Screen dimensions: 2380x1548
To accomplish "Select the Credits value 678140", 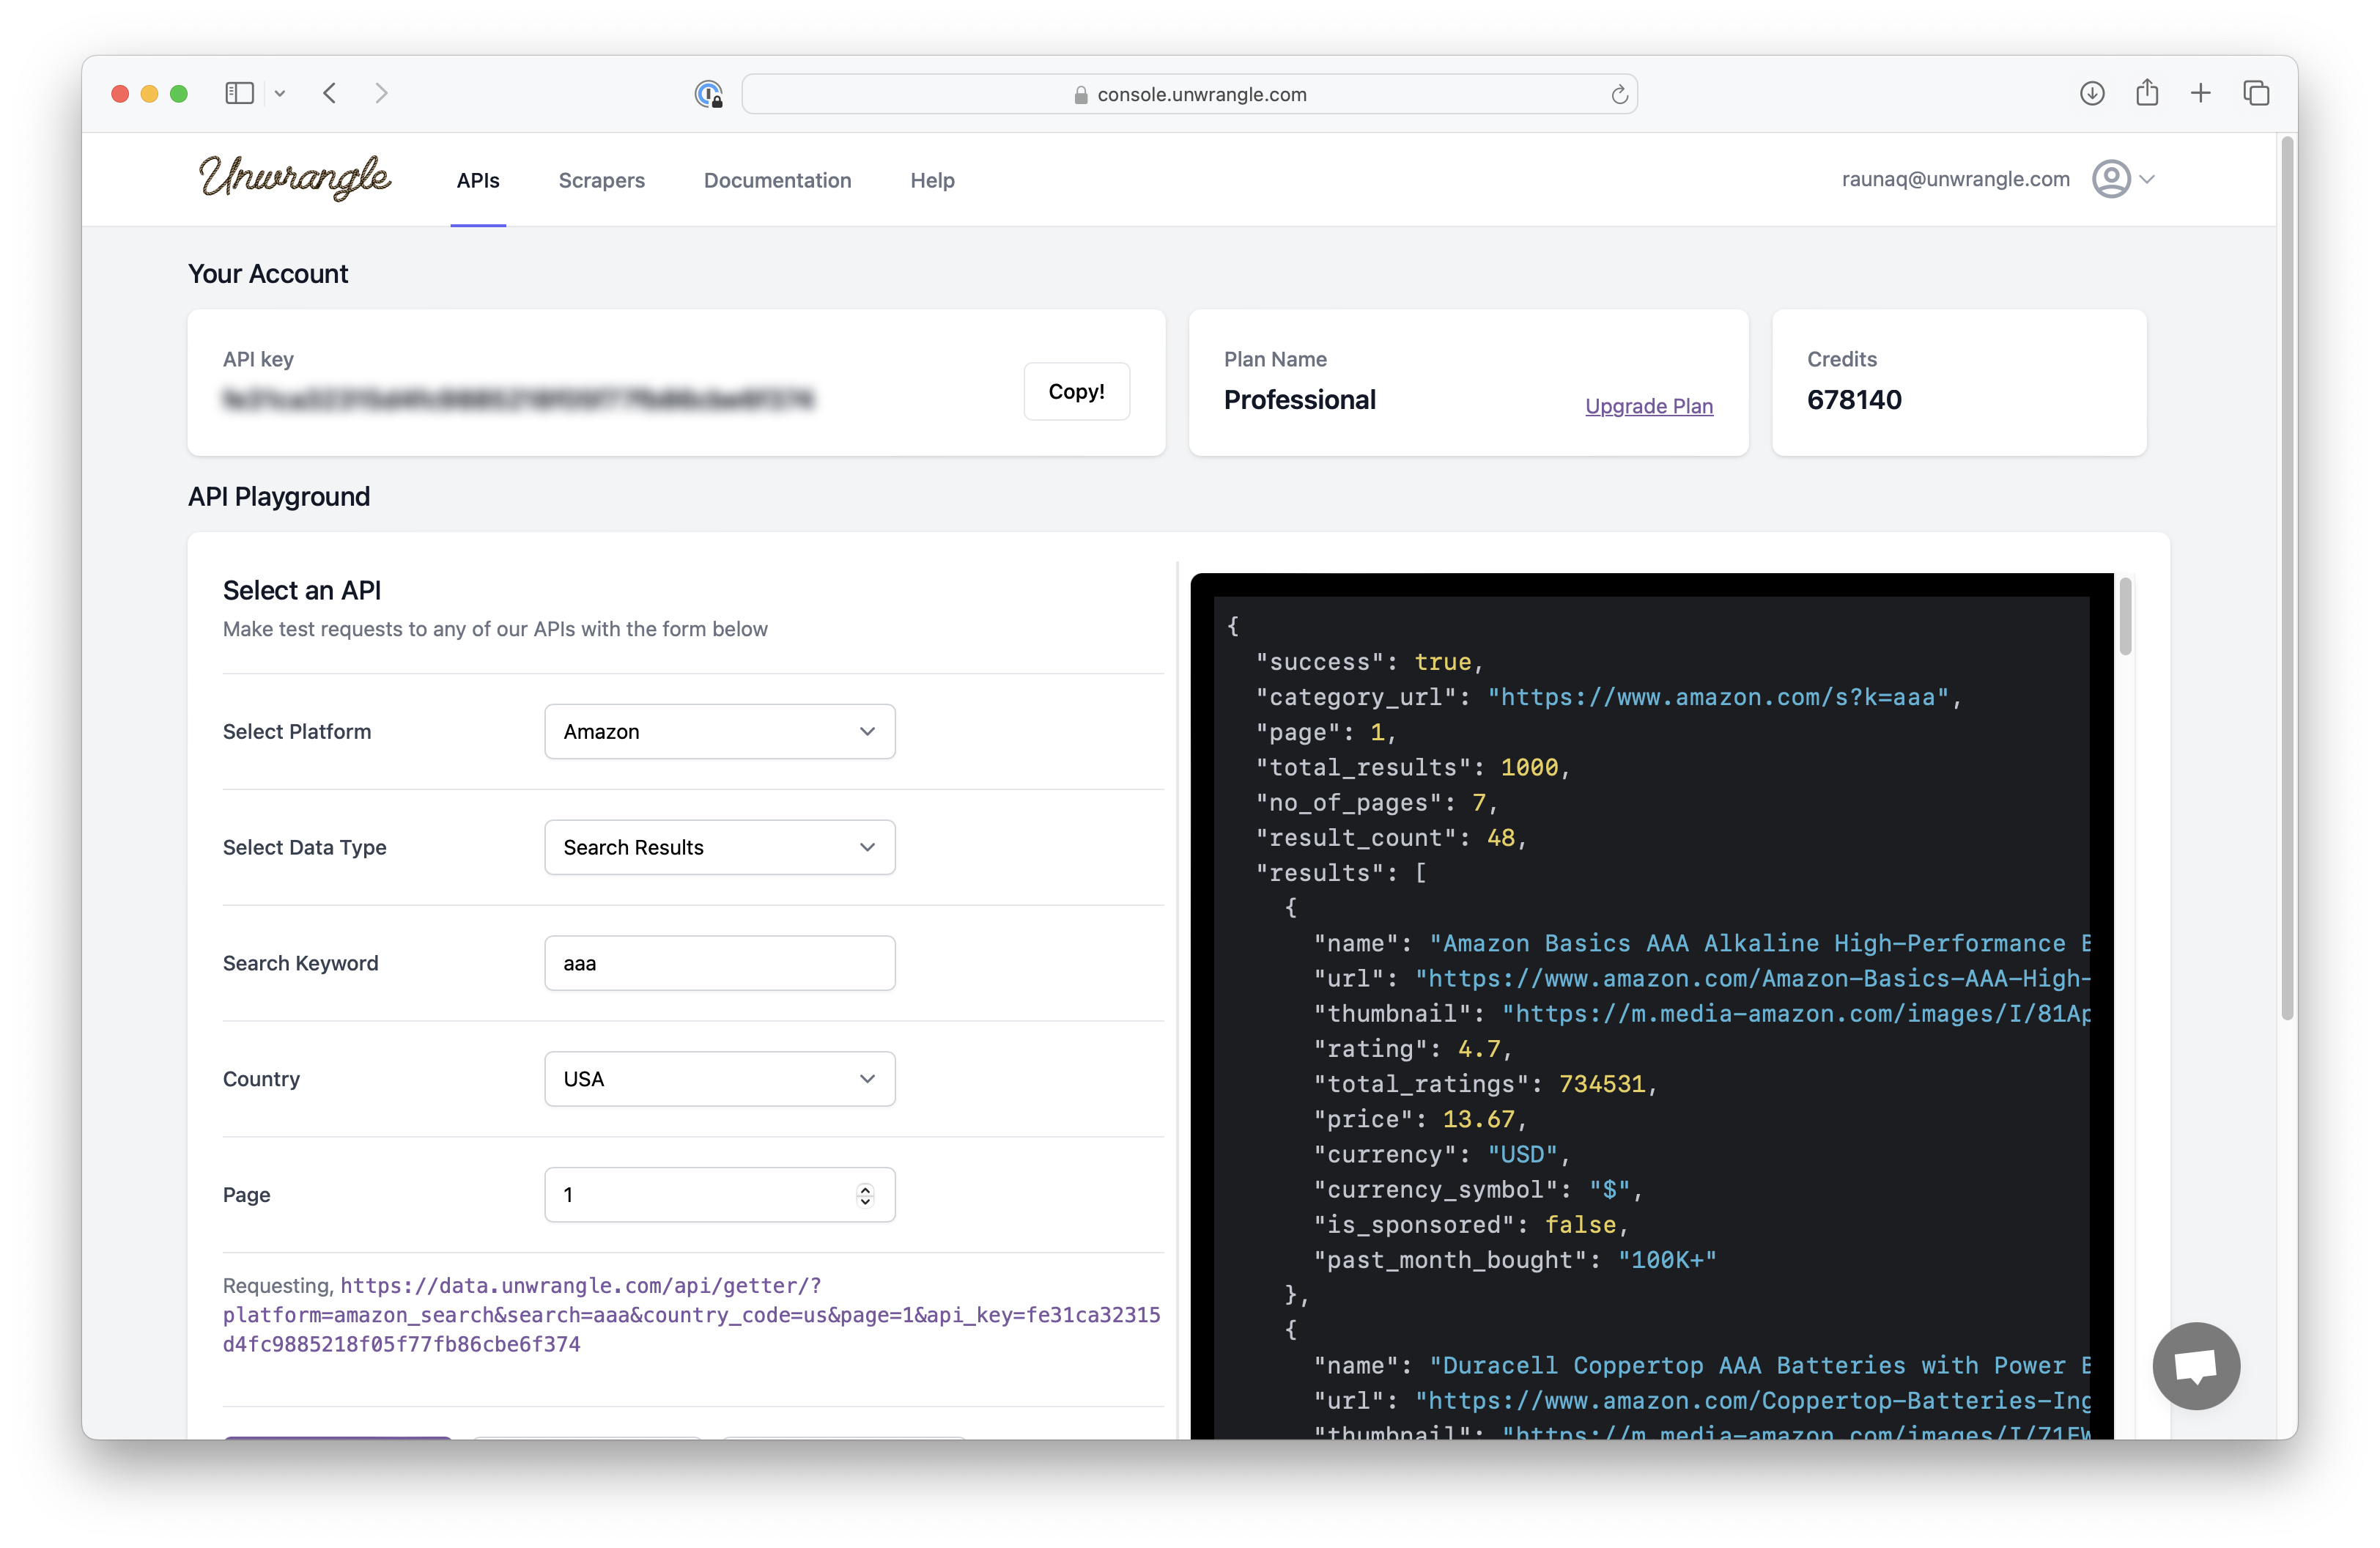I will [1854, 400].
